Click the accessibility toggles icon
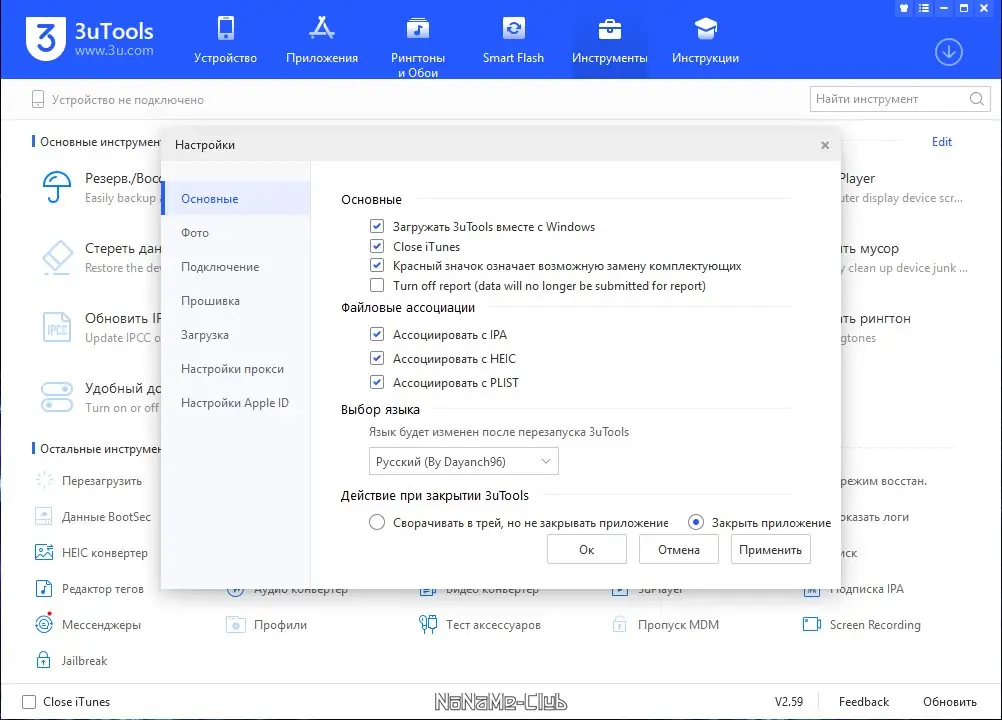The width and height of the screenshot is (1002, 720). 57,397
